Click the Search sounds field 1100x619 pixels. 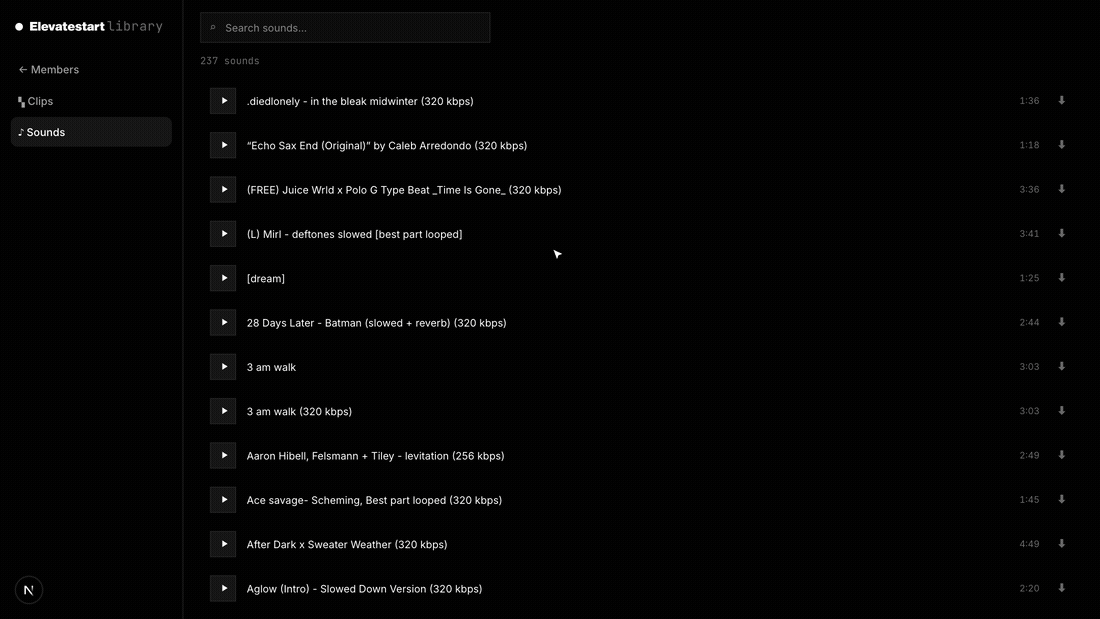pyautogui.click(x=345, y=28)
